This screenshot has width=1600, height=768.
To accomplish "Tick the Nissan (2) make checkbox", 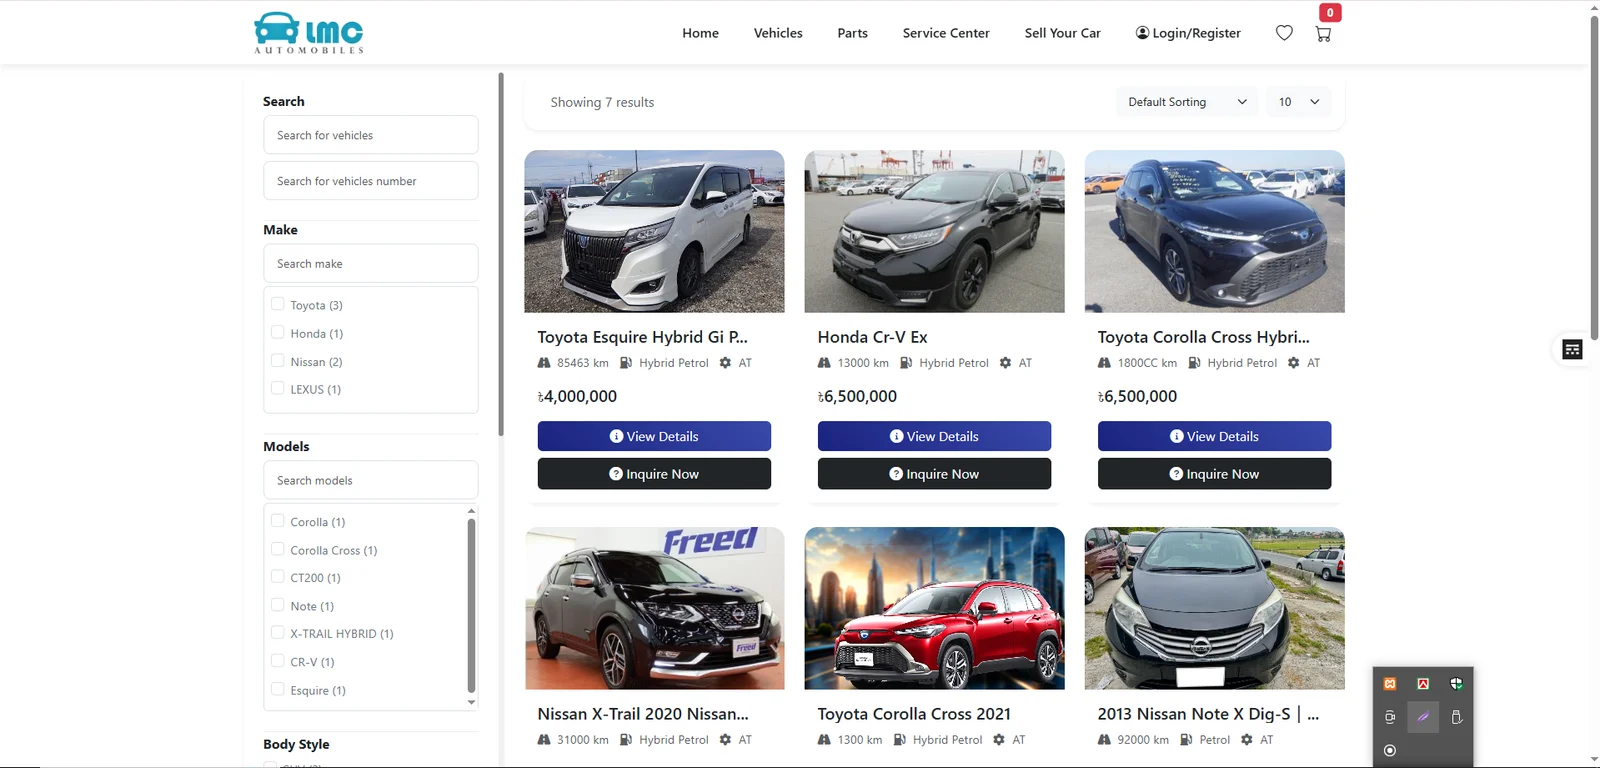I will (278, 360).
